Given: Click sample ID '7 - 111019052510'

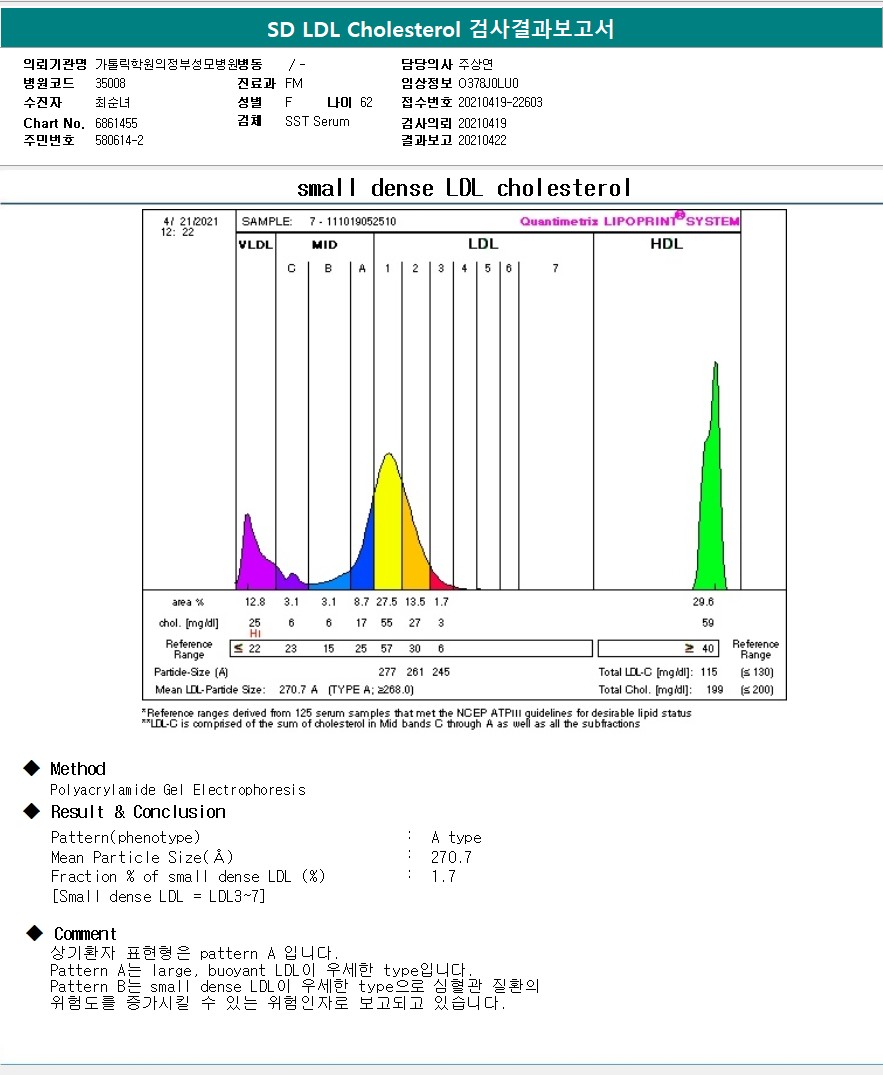Looking at the screenshot, I should [x=352, y=221].
